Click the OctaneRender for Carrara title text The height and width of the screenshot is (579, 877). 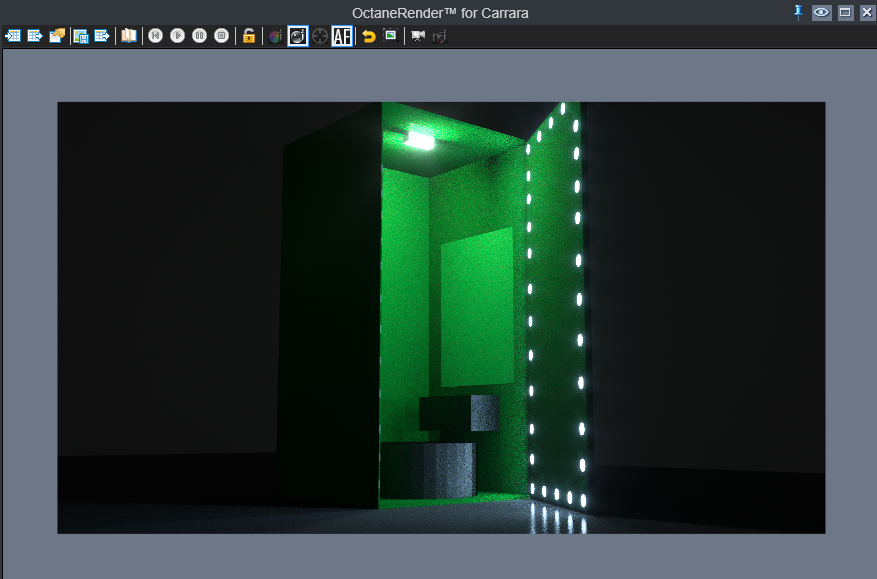point(440,13)
